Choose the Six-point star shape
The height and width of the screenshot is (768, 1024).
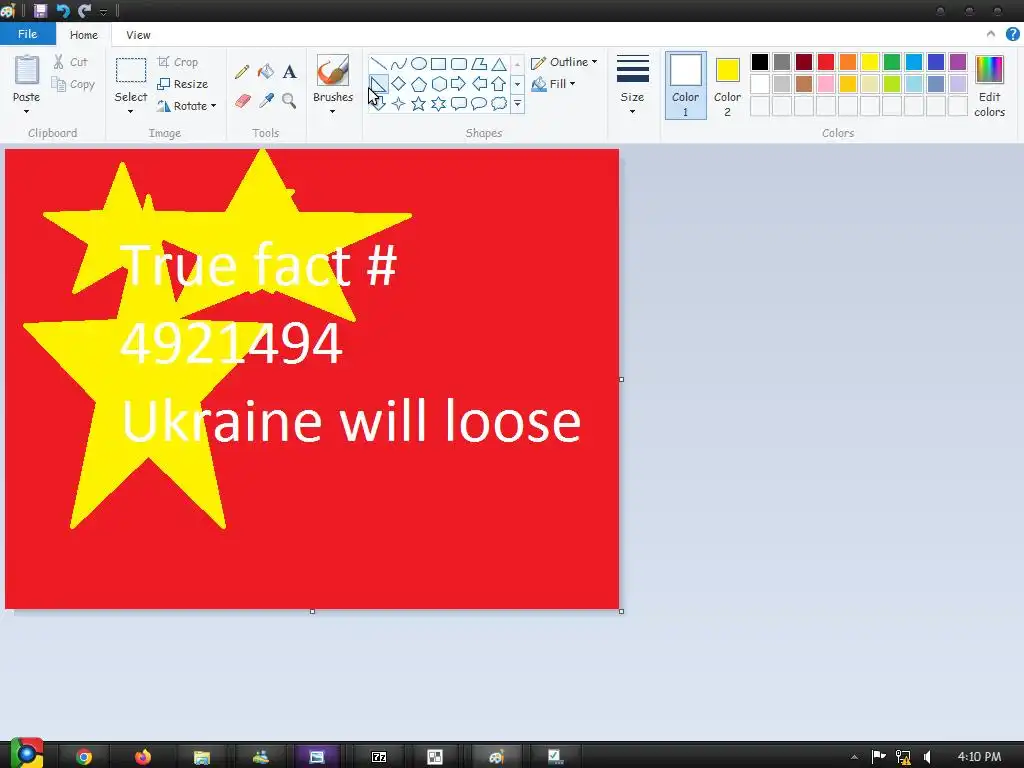[x=439, y=103]
